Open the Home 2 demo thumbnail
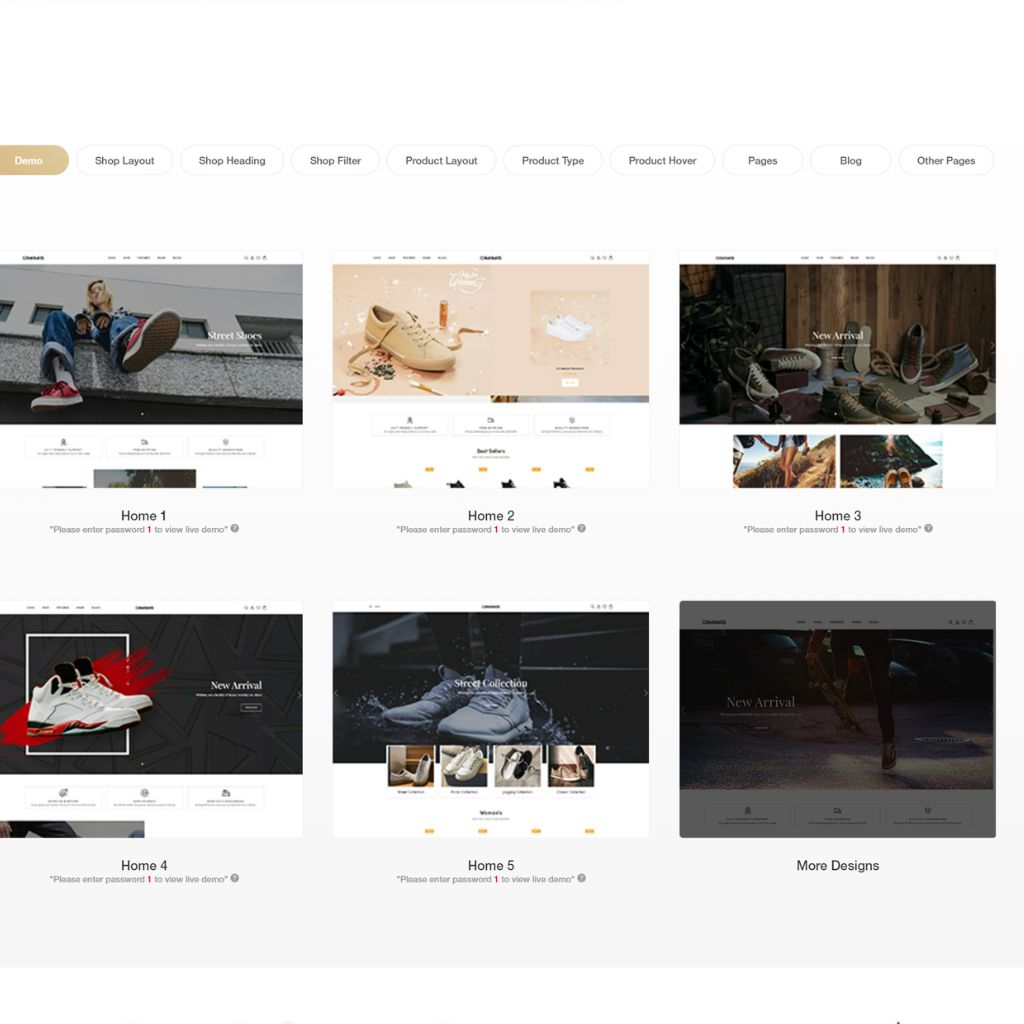This screenshot has width=1024, height=1024. coord(490,369)
